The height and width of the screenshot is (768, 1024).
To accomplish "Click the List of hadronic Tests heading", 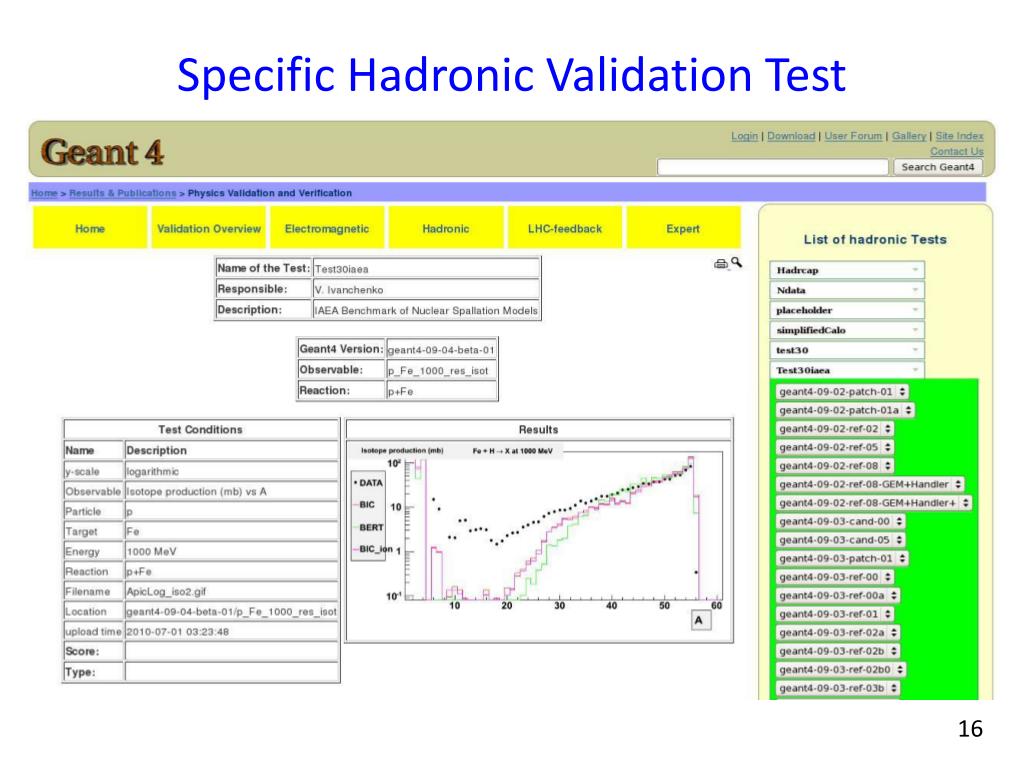I will [875, 240].
